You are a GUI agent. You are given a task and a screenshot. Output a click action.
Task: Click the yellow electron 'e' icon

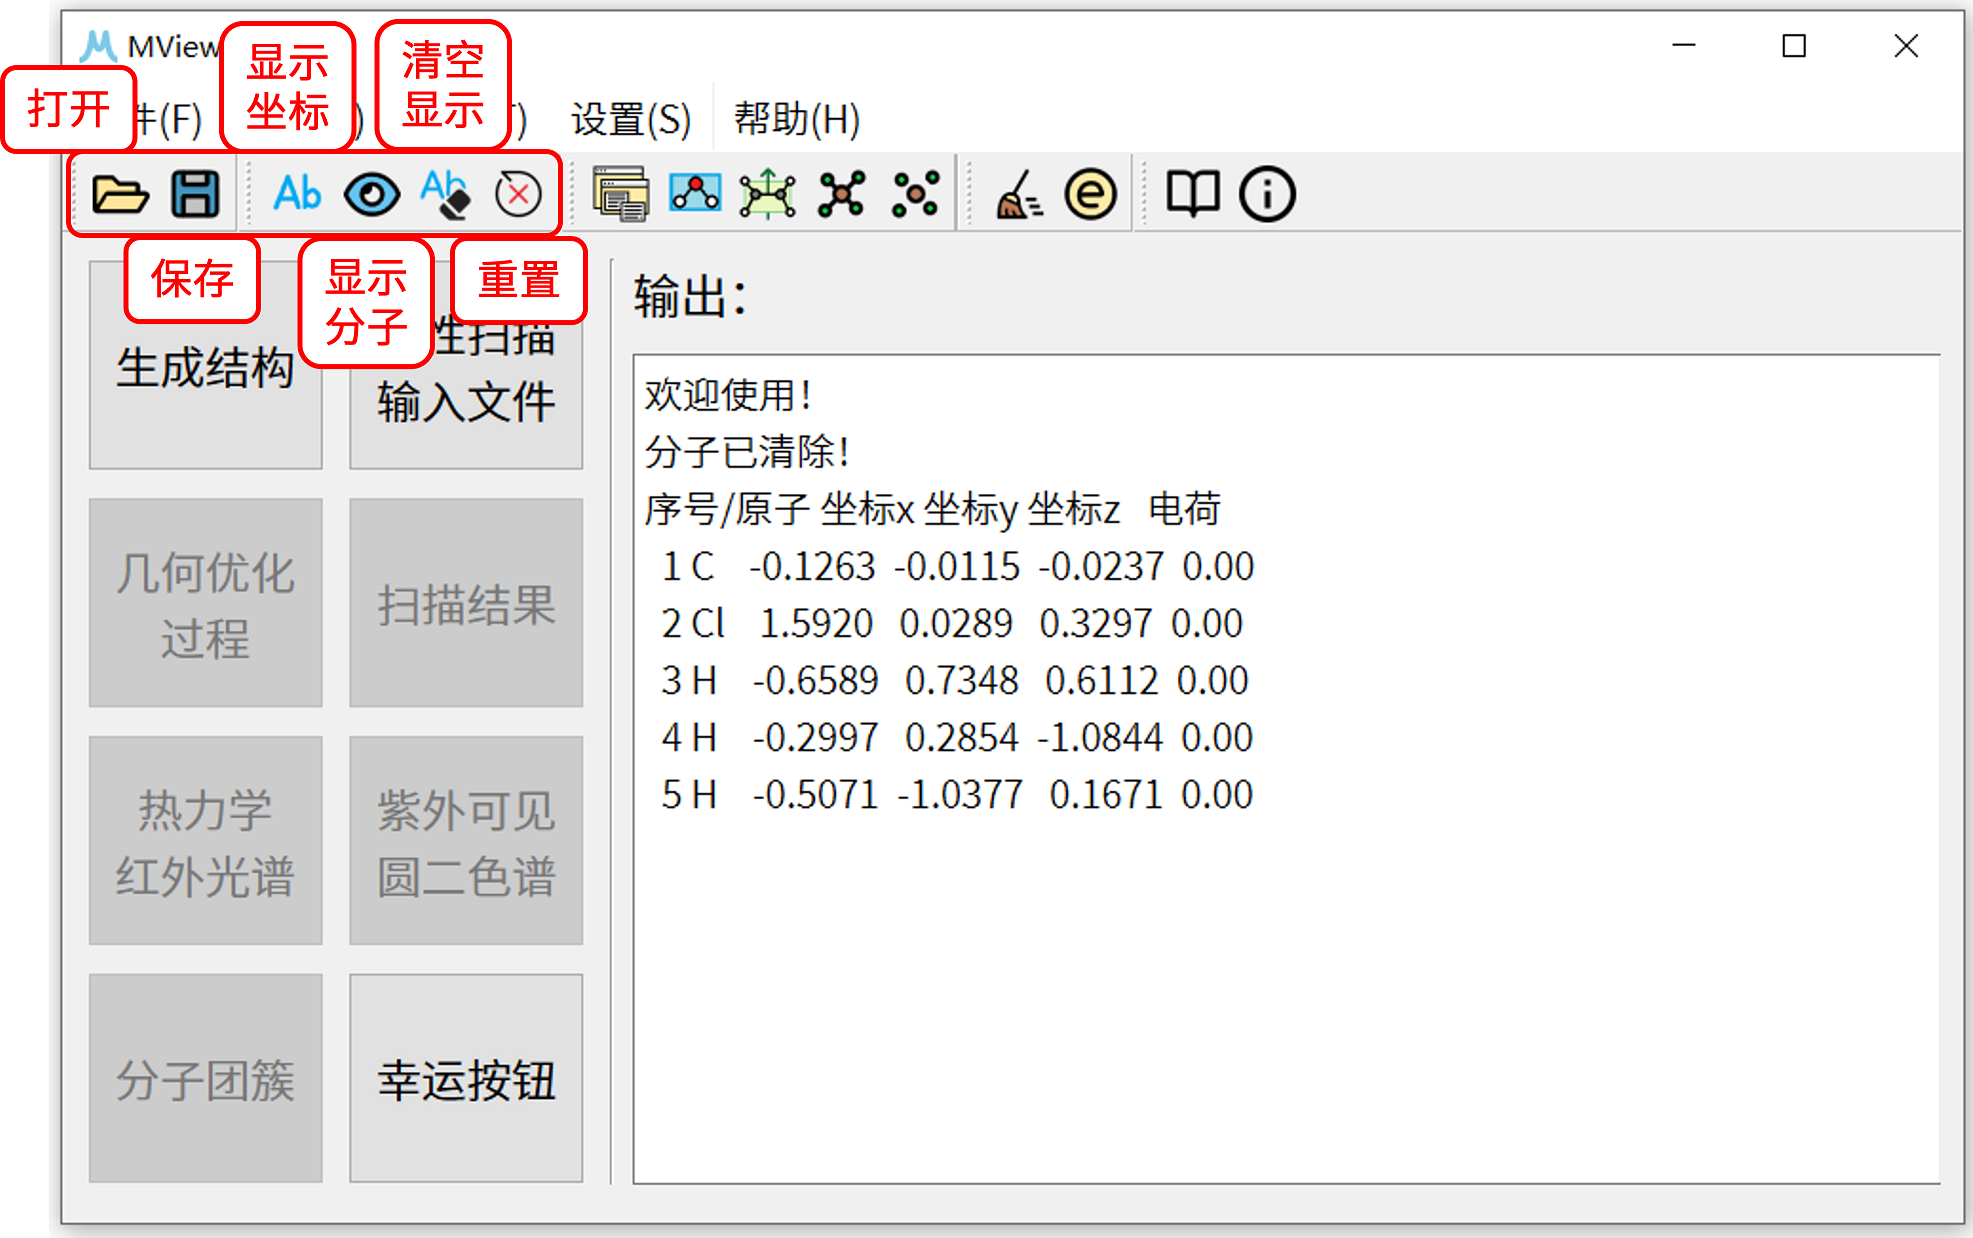pos(1090,193)
